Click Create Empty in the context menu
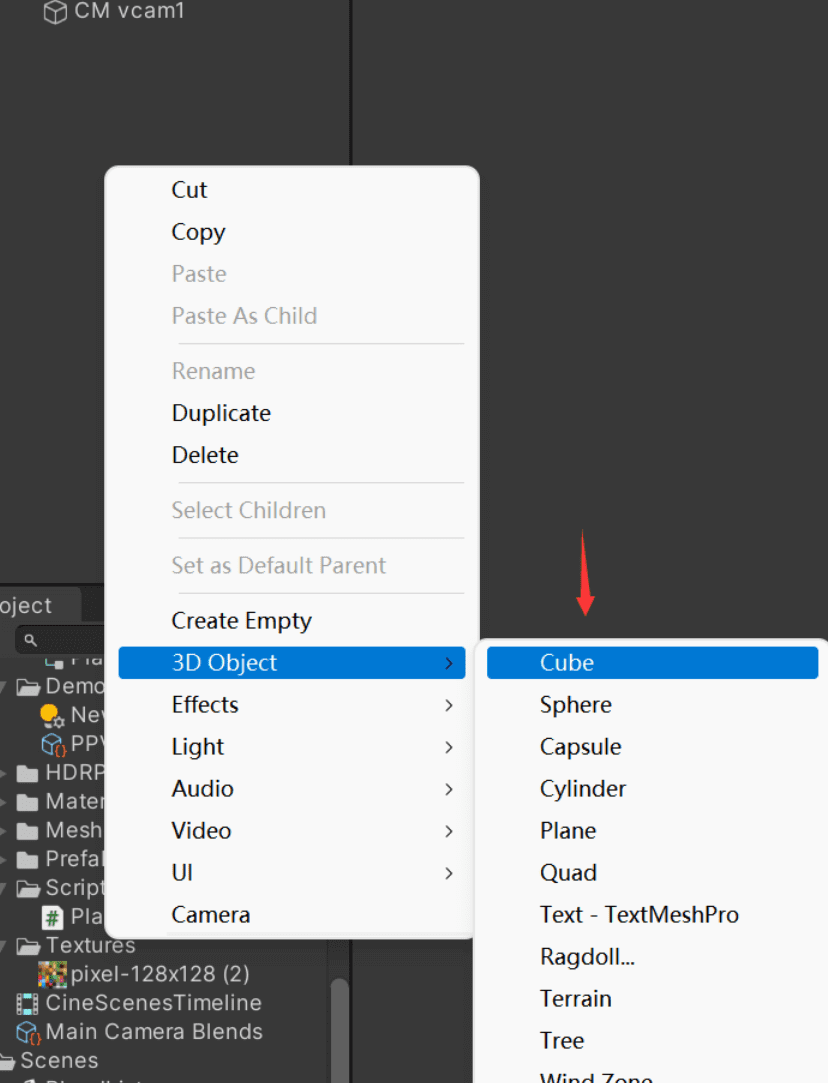 (241, 620)
